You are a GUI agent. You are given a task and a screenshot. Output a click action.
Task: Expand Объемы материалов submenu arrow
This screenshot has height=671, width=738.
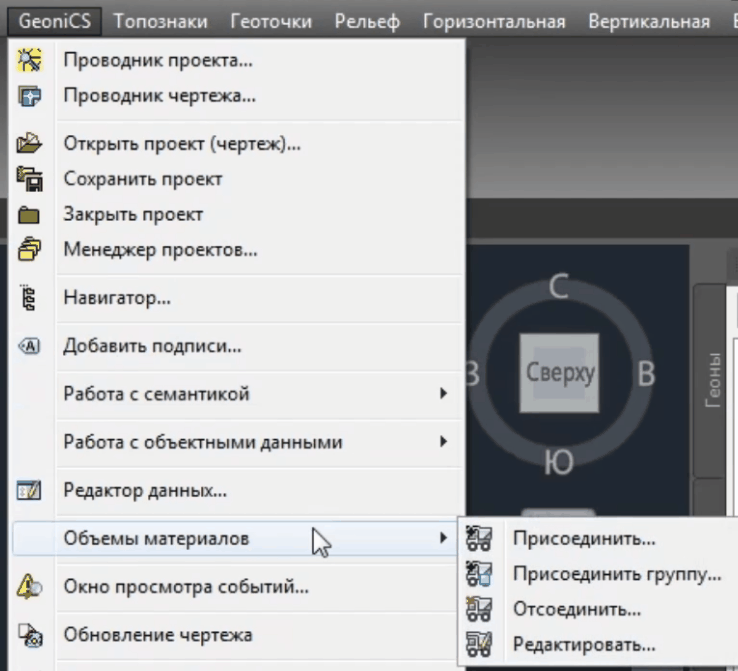pyautogui.click(x=443, y=537)
